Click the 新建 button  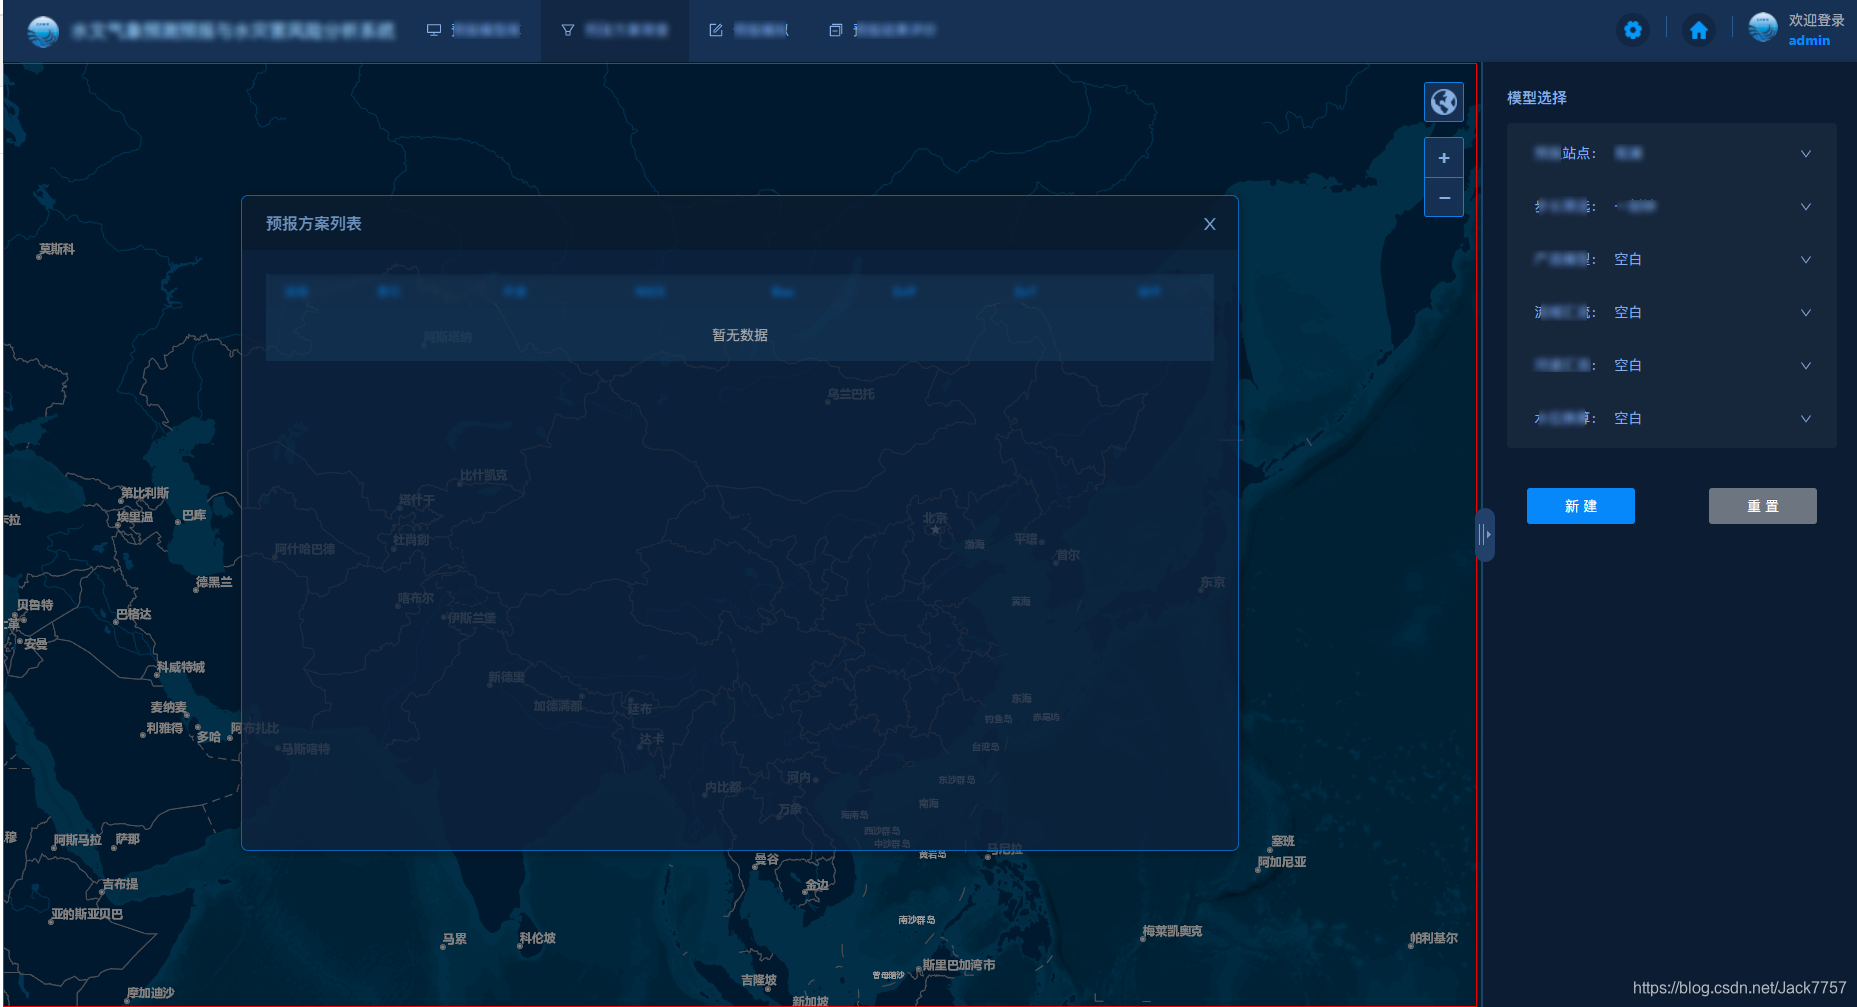(x=1581, y=506)
